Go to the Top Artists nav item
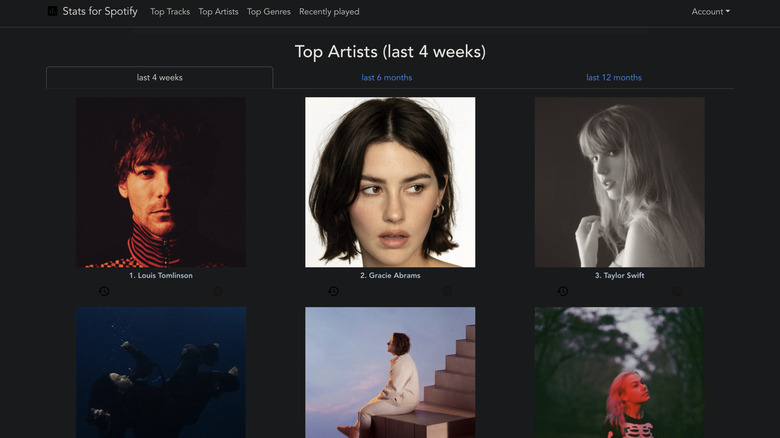The height and width of the screenshot is (438, 780). [x=218, y=12]
